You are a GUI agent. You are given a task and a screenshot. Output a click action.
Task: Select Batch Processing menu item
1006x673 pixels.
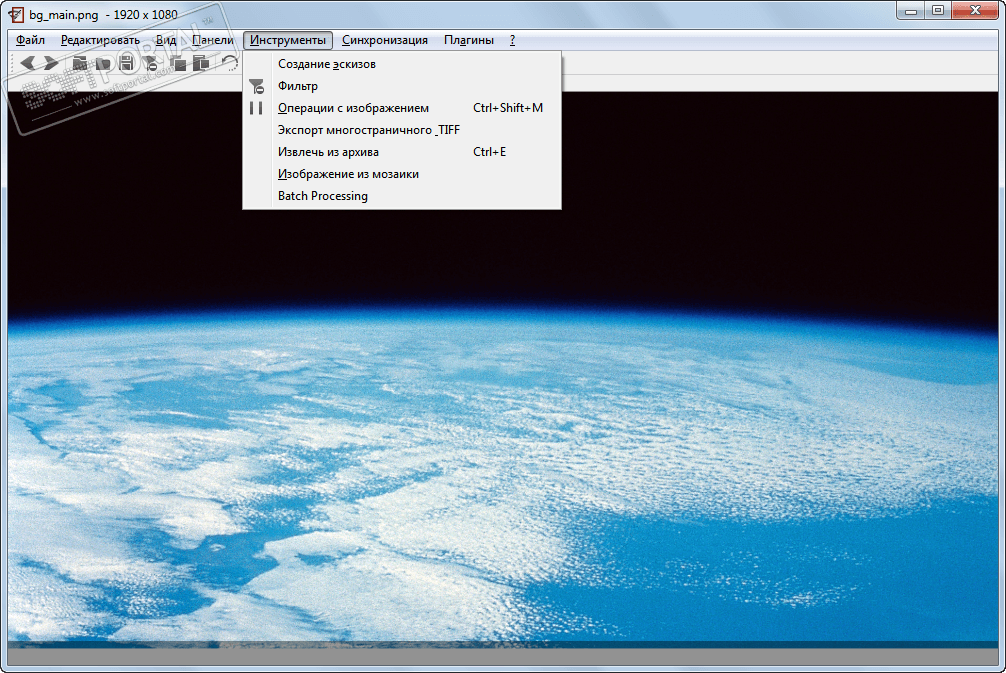coord(322,196)
